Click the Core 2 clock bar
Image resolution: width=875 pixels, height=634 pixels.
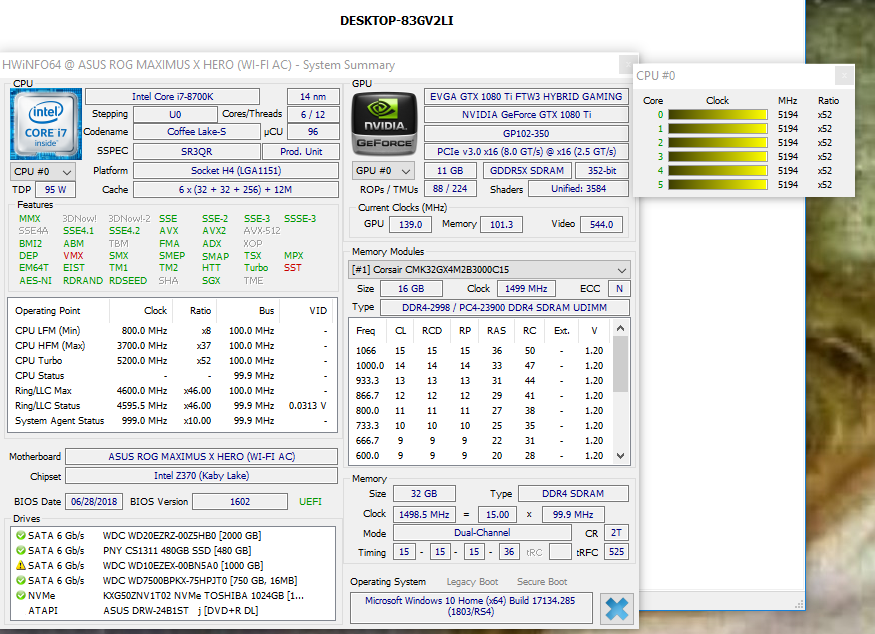[x=718, y=142]
